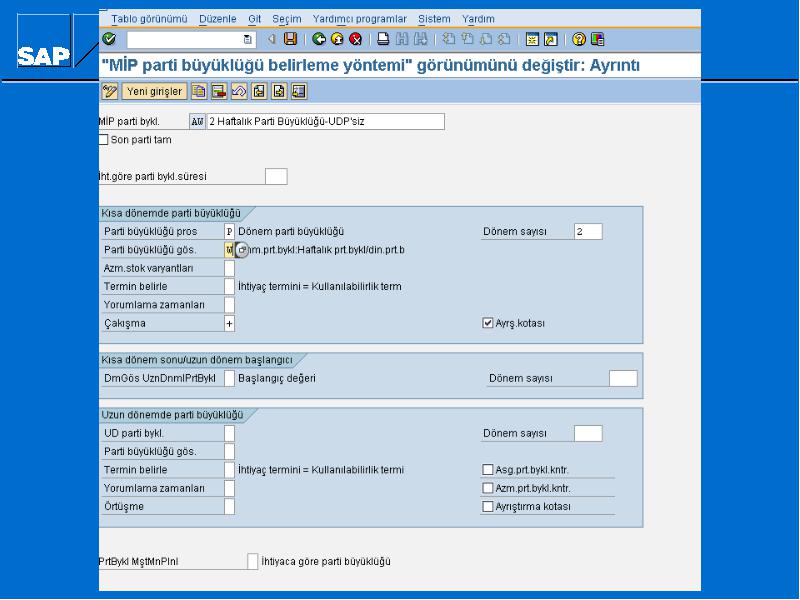Exit using the yellow up-arrow icon

pos(337,39)
